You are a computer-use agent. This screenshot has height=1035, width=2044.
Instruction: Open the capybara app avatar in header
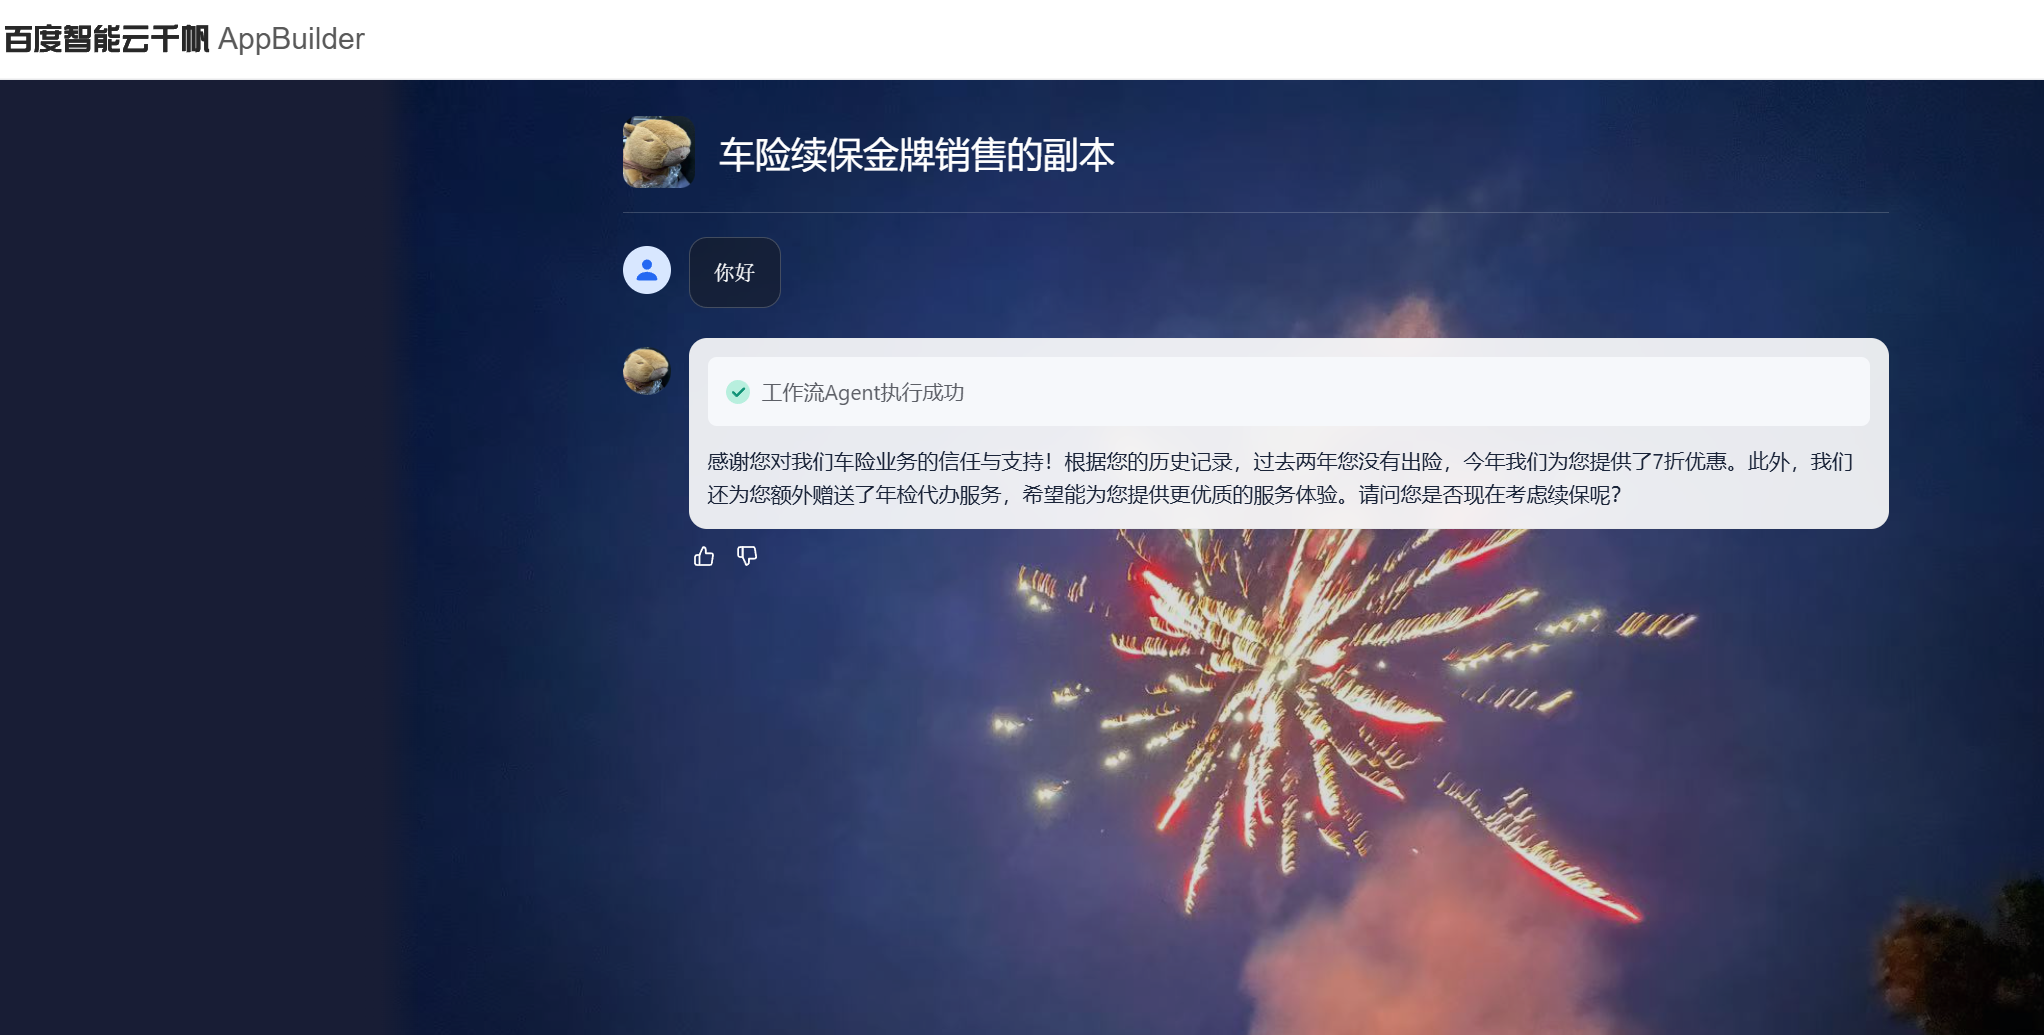tap(658, 153)
